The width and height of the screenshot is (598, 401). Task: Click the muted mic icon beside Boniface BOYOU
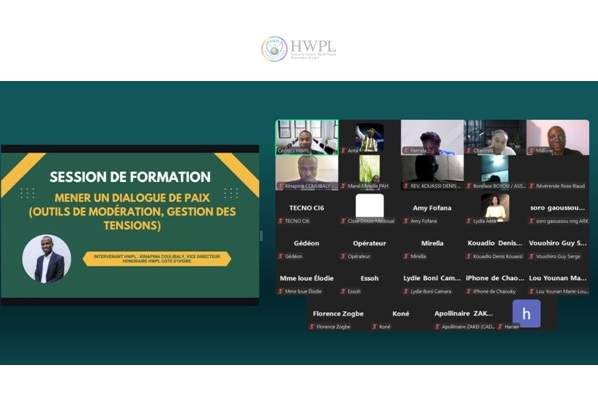click(469, 186)
